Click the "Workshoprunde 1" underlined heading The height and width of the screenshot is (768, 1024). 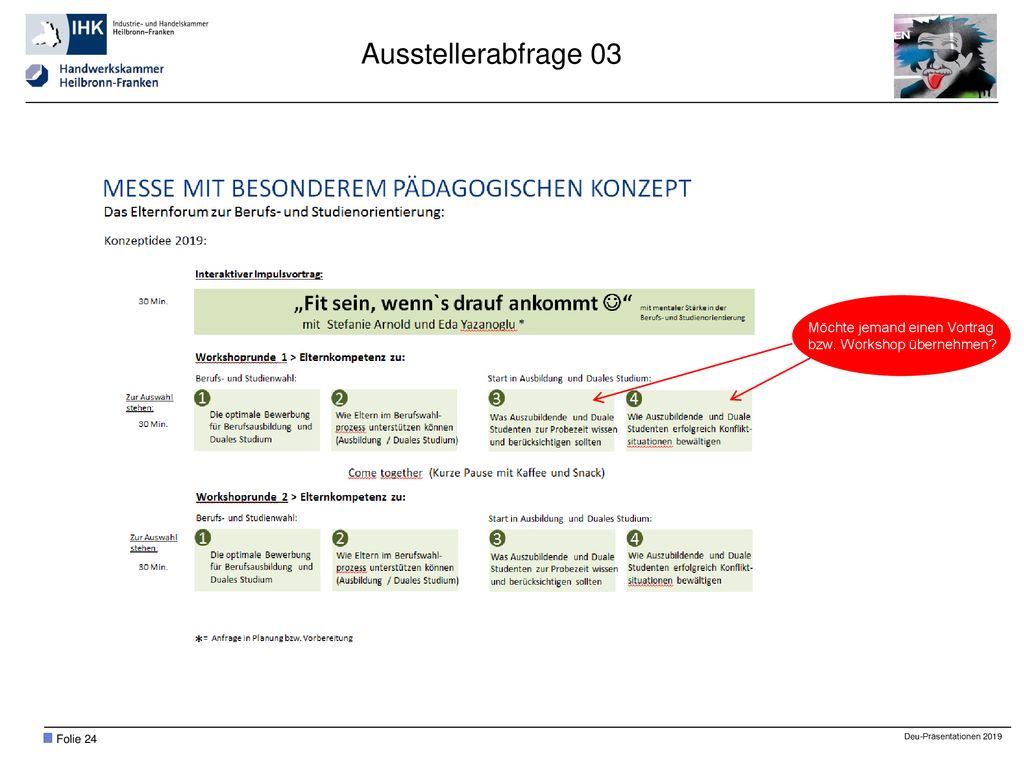(x=241, y=357)
